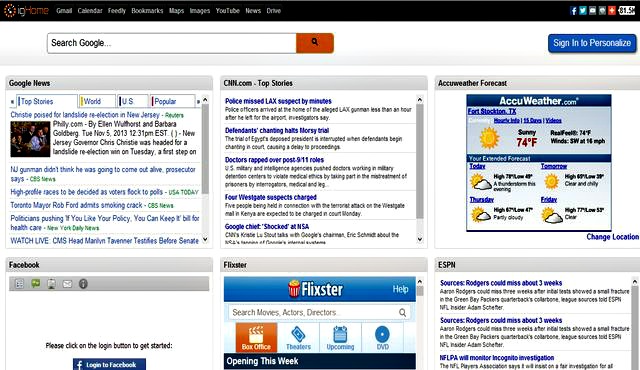640x370 pixels.
Task: Open Bookmarks in top navigation
Action: [x=147, y=11]
